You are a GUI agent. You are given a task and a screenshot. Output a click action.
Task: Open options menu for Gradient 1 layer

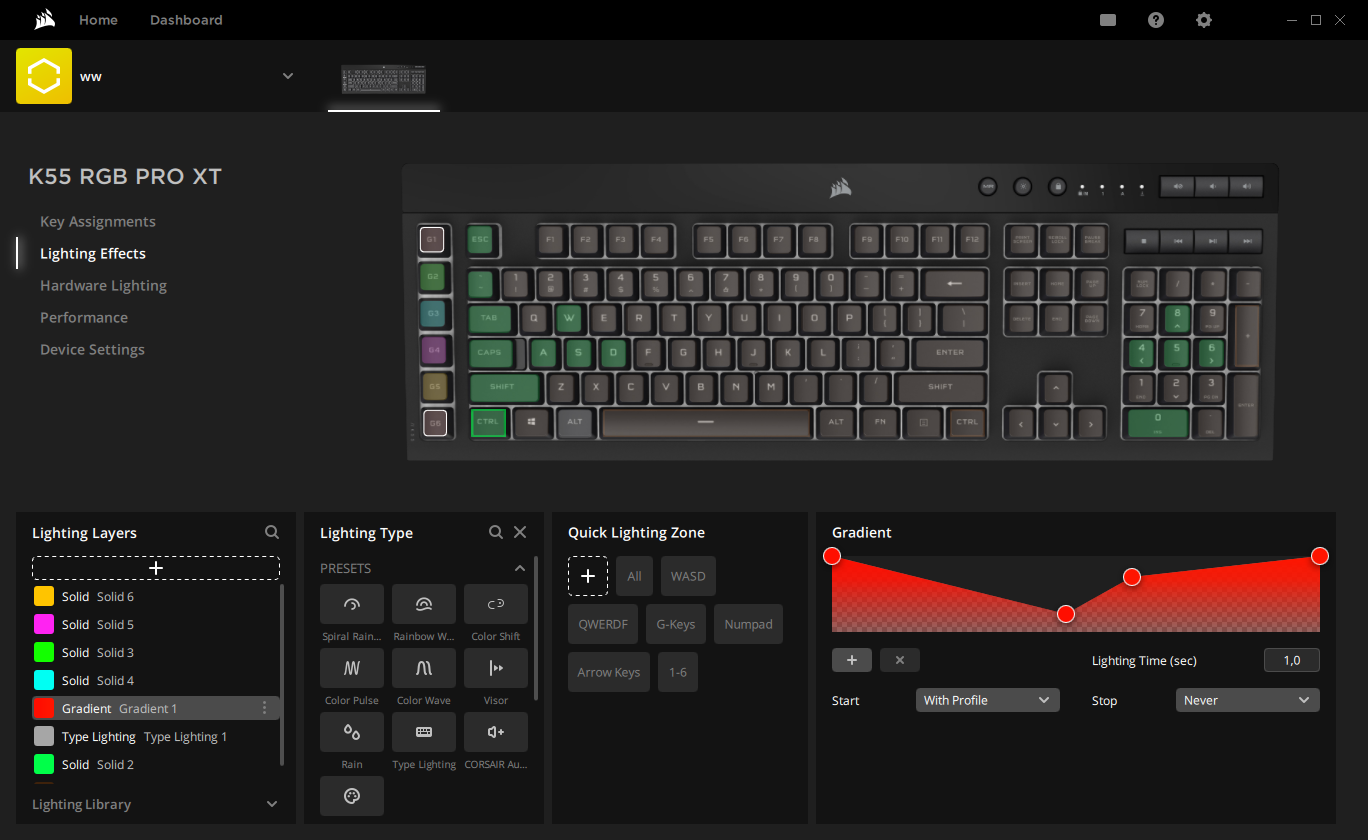click(264, 708)
